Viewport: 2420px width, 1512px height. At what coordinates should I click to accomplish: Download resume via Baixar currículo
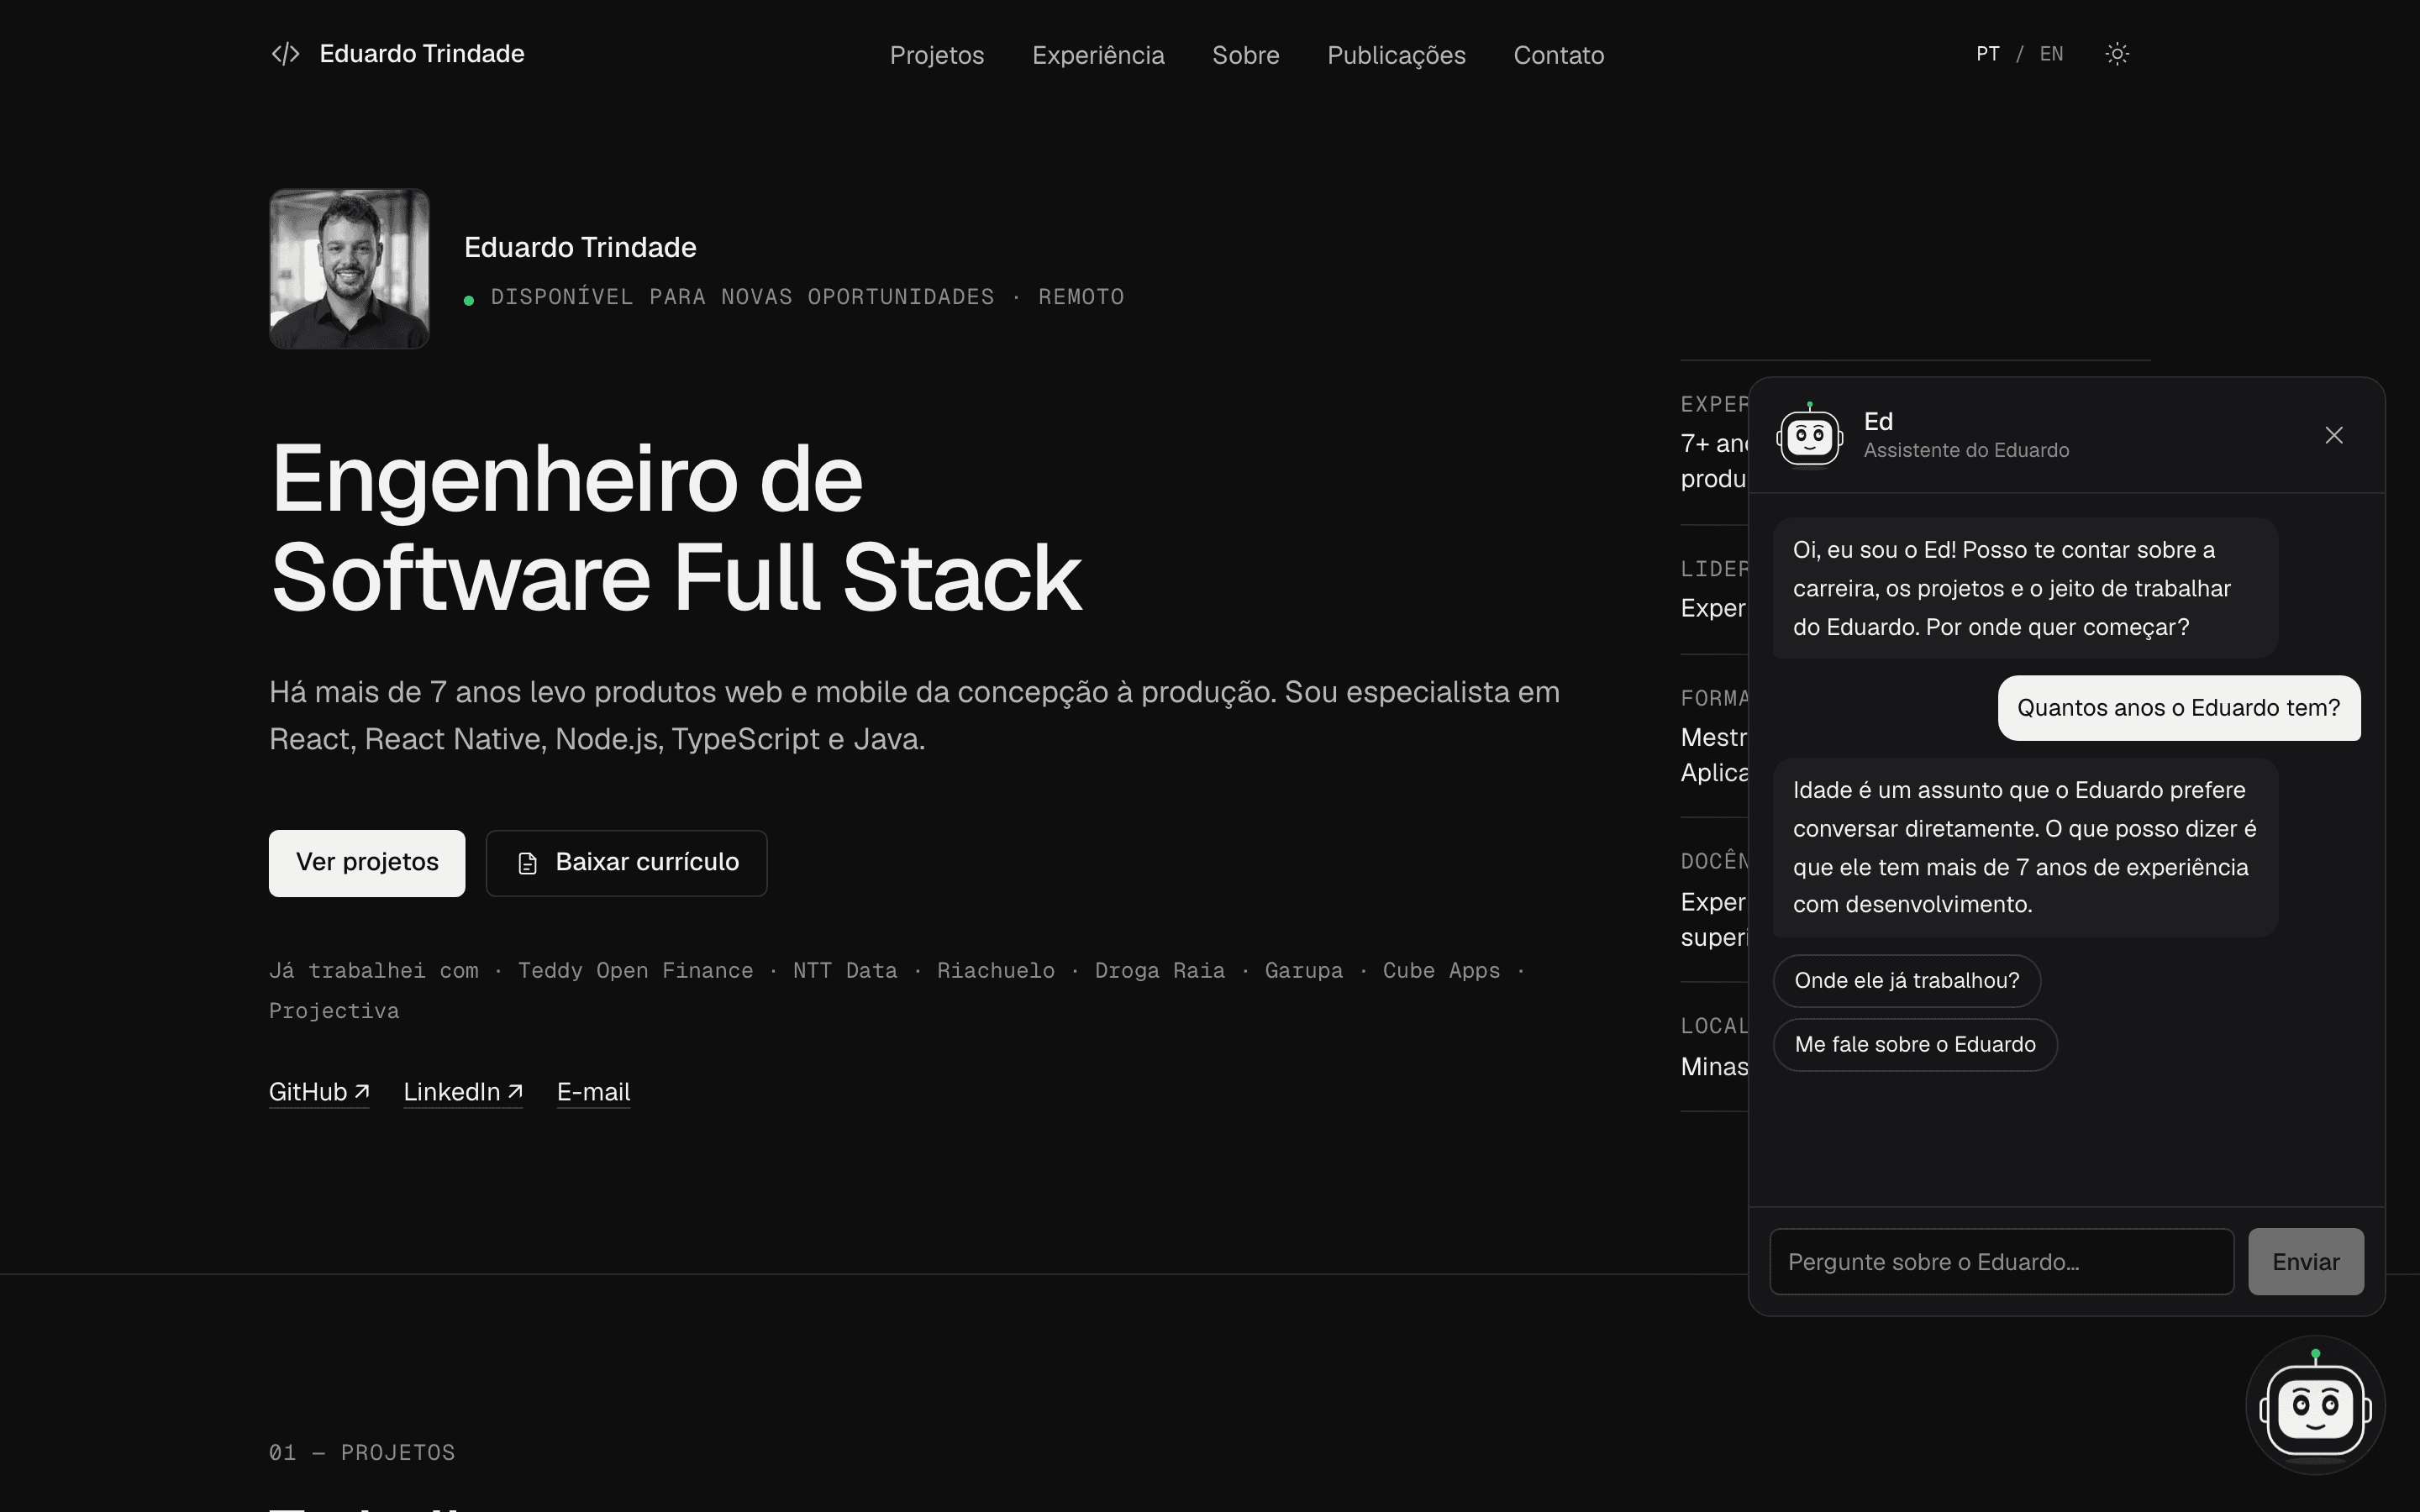tap(627, 863)
